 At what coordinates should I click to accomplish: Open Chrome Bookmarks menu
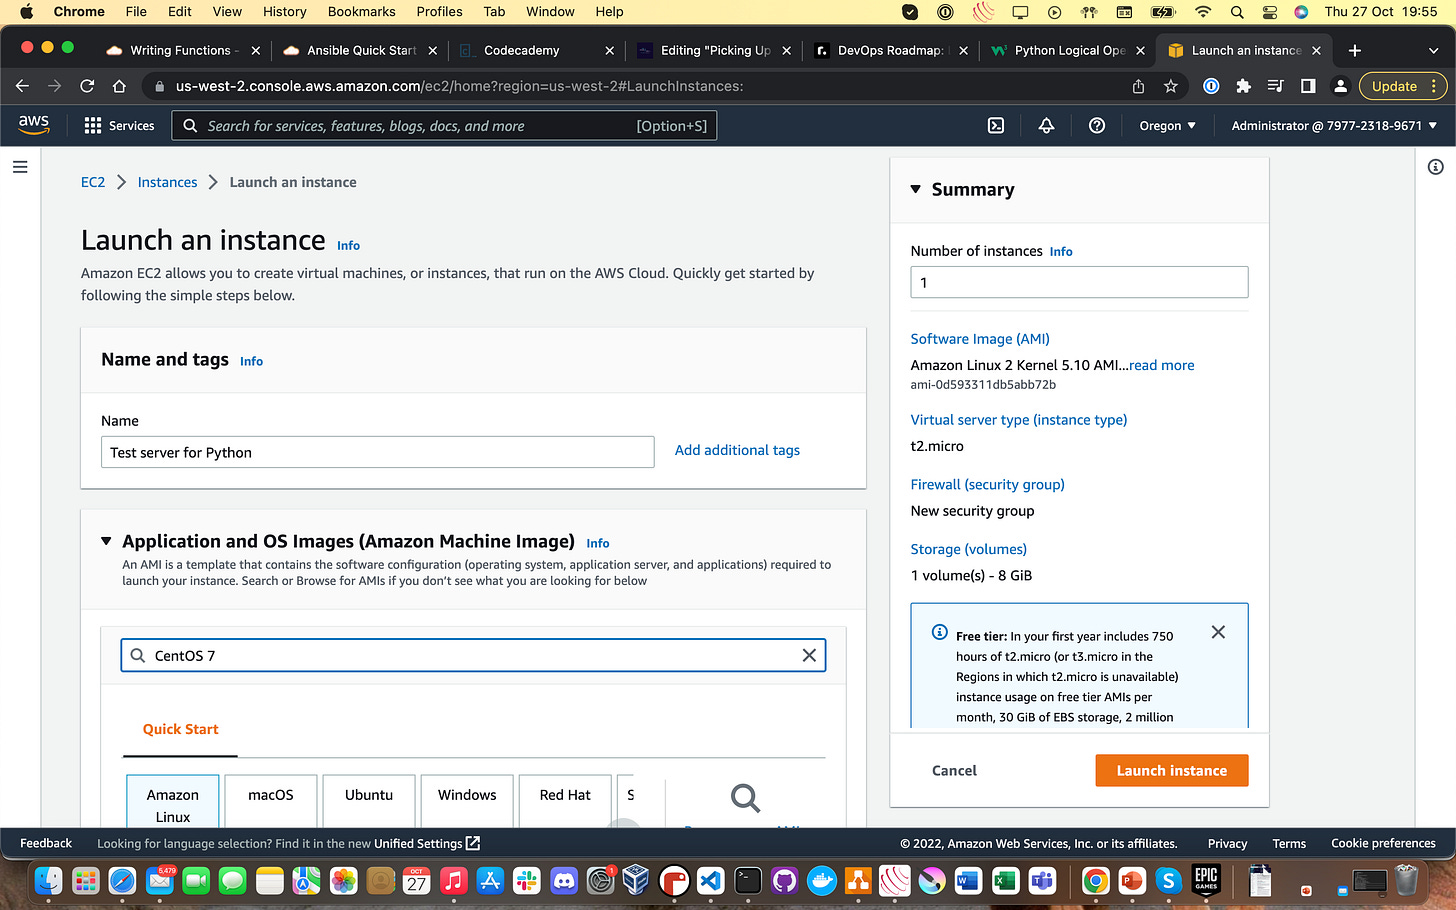click(361, 12)
